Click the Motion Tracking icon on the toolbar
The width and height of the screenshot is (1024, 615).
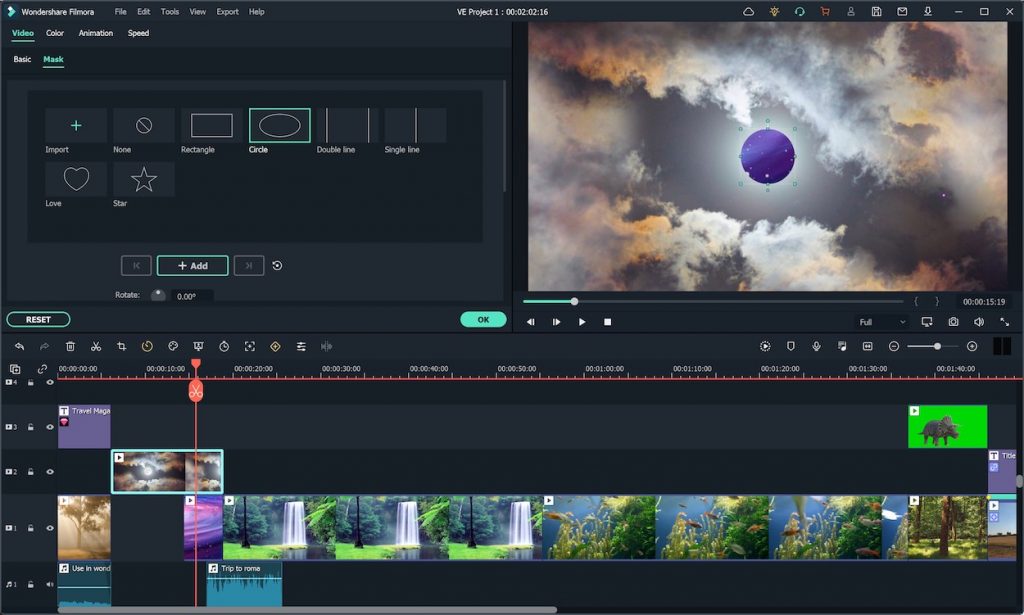(x=249, y=346)
